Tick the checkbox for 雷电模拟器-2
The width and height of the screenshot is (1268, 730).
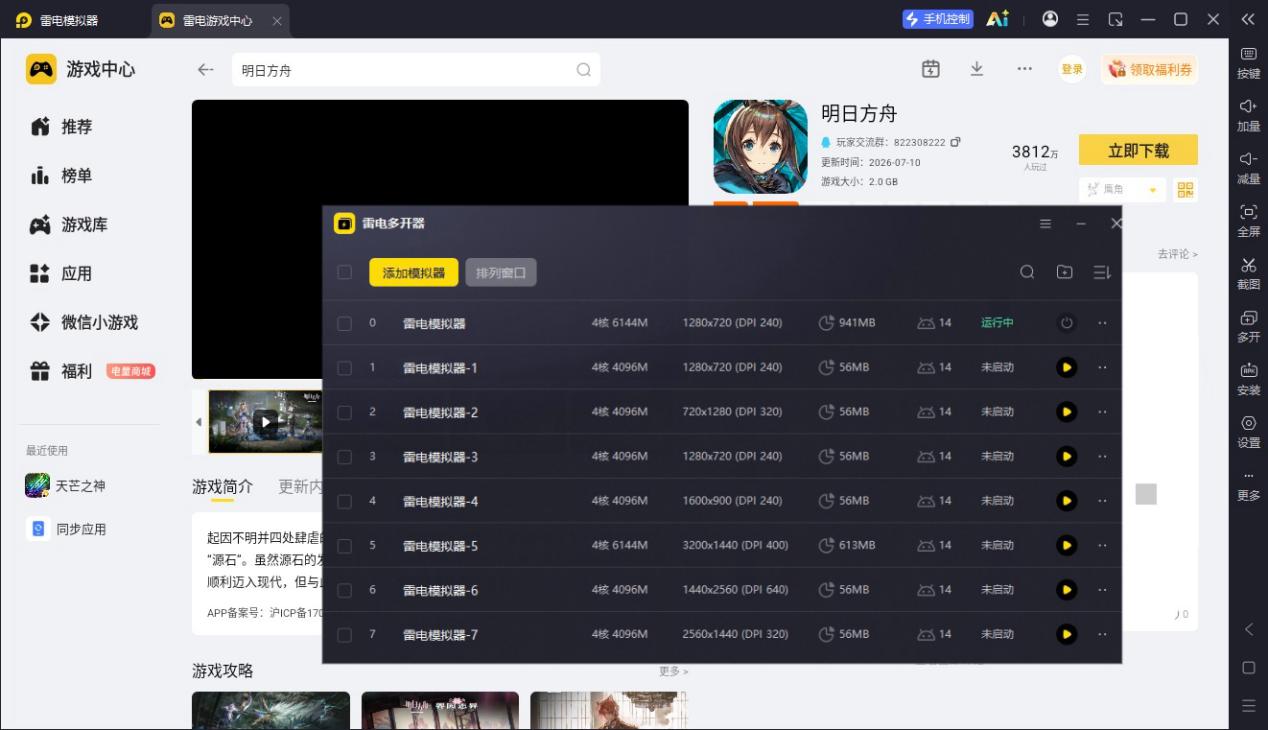pos(345,412)
